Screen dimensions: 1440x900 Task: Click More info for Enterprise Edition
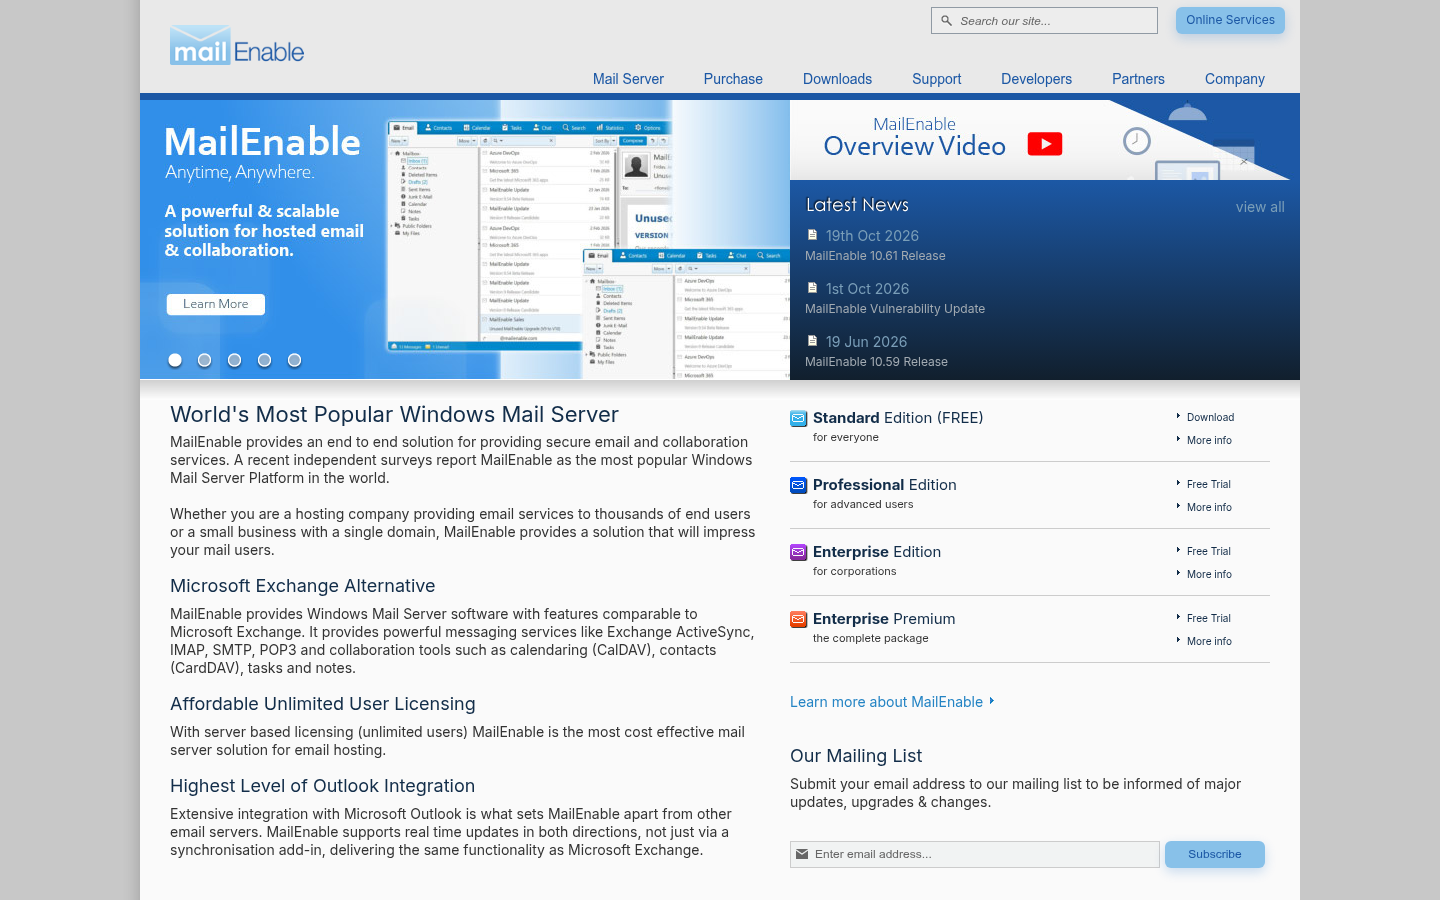[1209, 574]
